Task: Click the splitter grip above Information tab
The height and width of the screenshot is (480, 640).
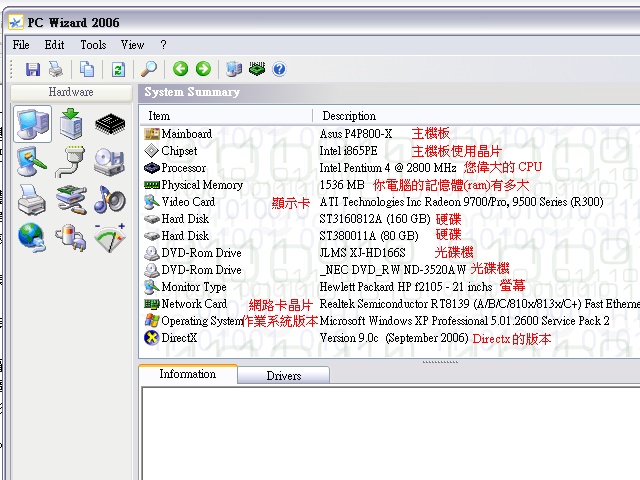Action: point(440,362)
